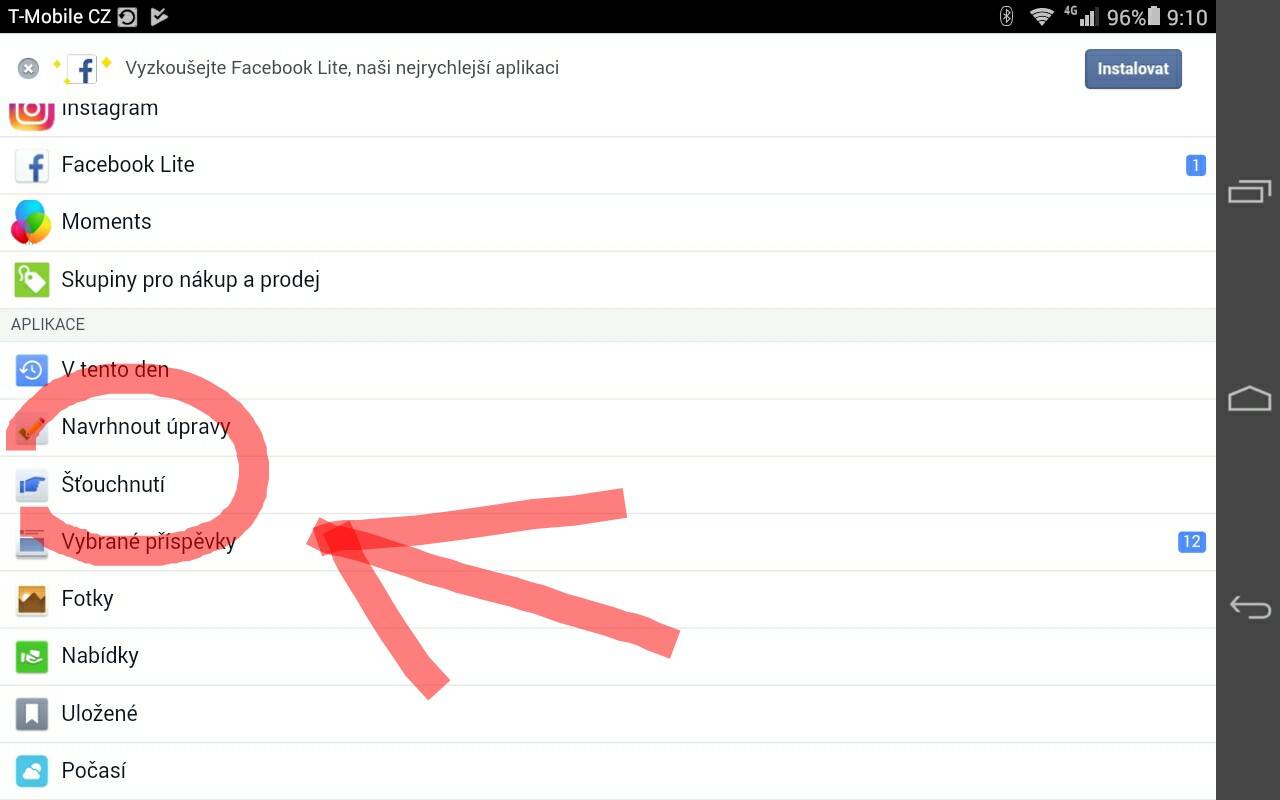This screenshot has height=800, width=1280.
Task: Click the Instalovat button
Action: (1133, 69)
